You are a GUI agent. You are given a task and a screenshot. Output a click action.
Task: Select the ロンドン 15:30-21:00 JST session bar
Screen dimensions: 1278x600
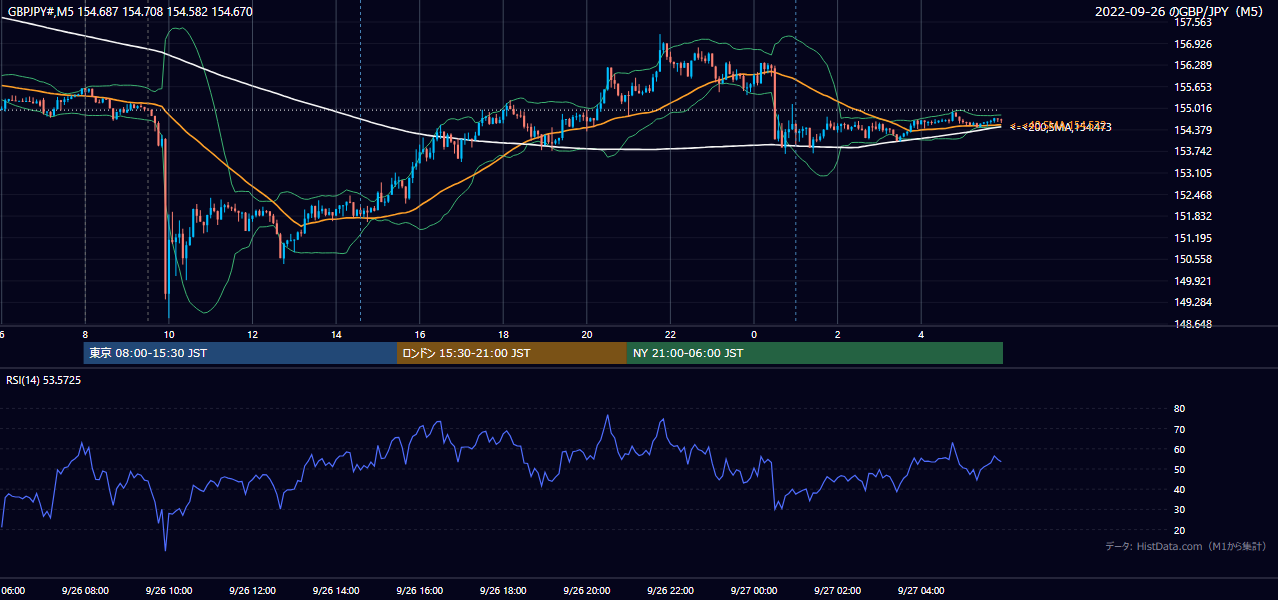point(512,353)
